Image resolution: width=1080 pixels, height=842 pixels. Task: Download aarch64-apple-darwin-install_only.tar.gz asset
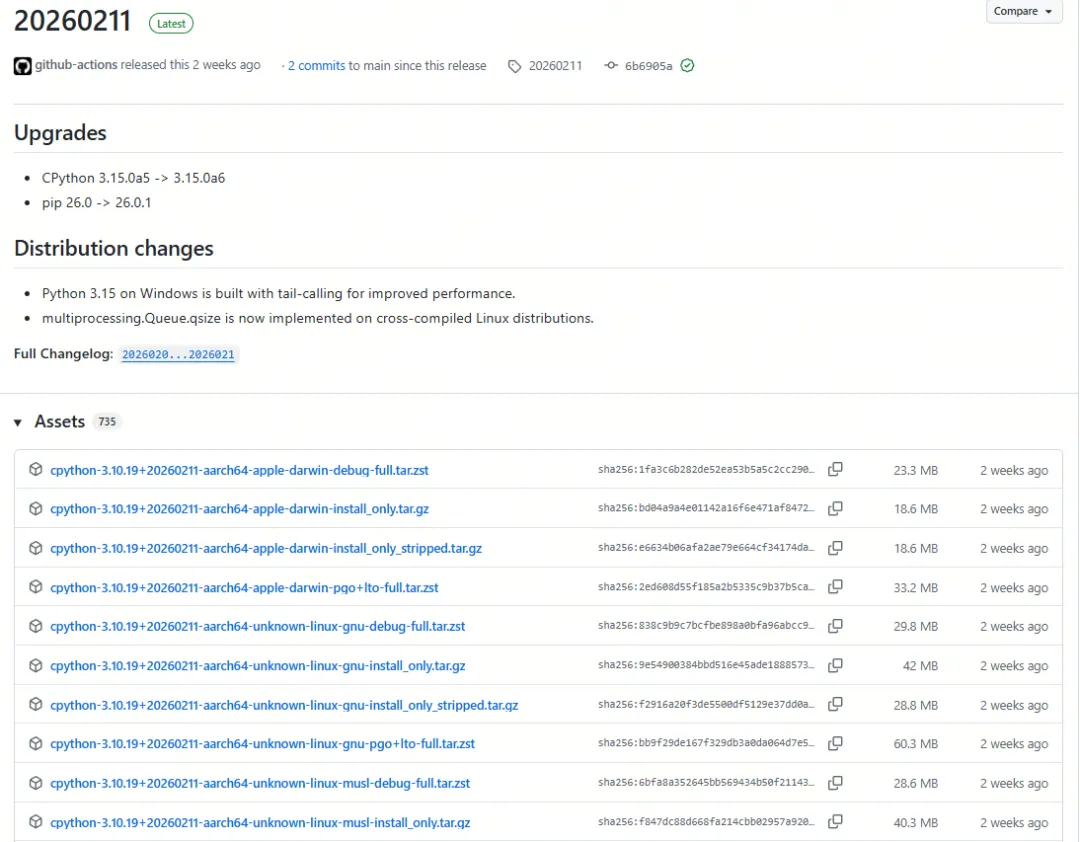coord(239,509)
